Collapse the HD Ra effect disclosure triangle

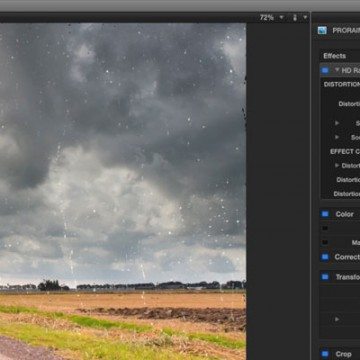[337, 70]
